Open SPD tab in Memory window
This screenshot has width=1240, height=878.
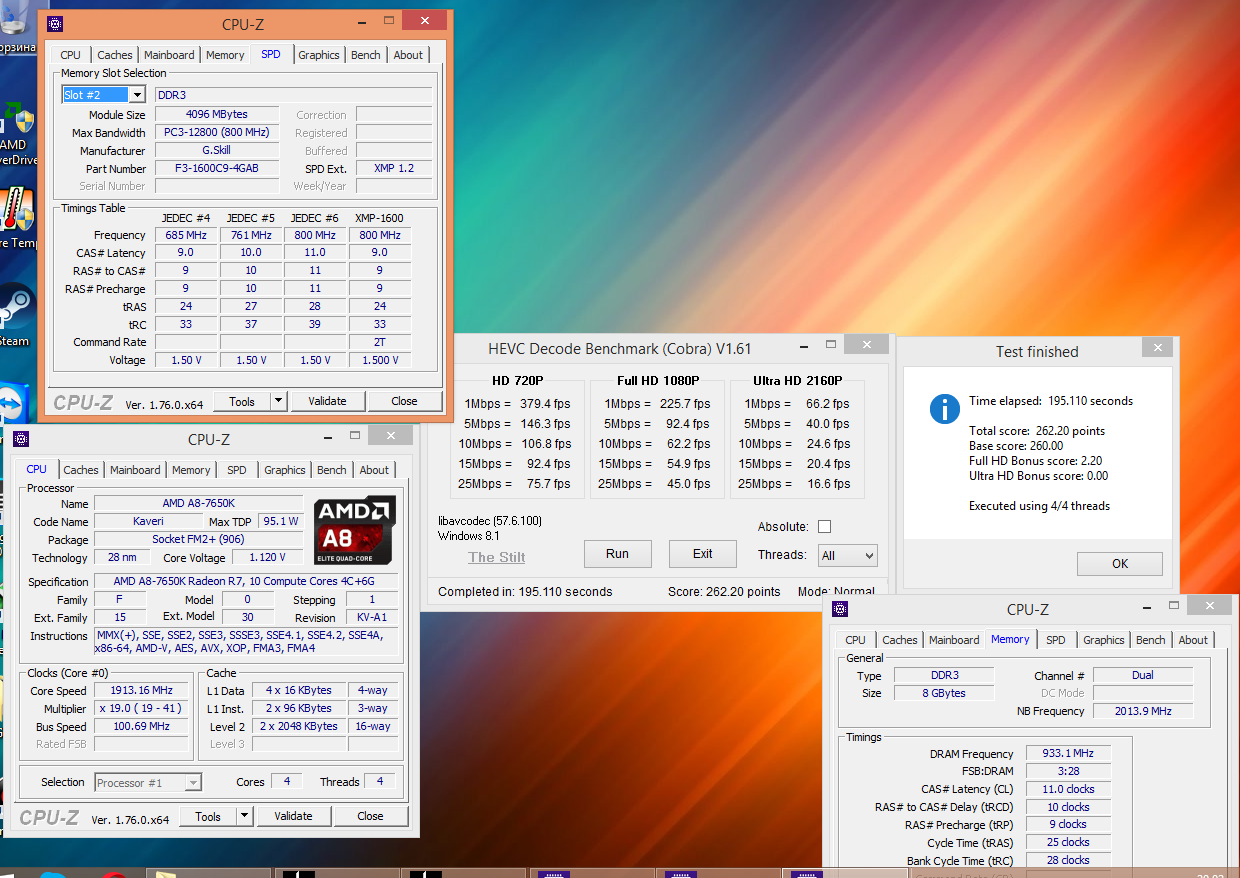1056,640
